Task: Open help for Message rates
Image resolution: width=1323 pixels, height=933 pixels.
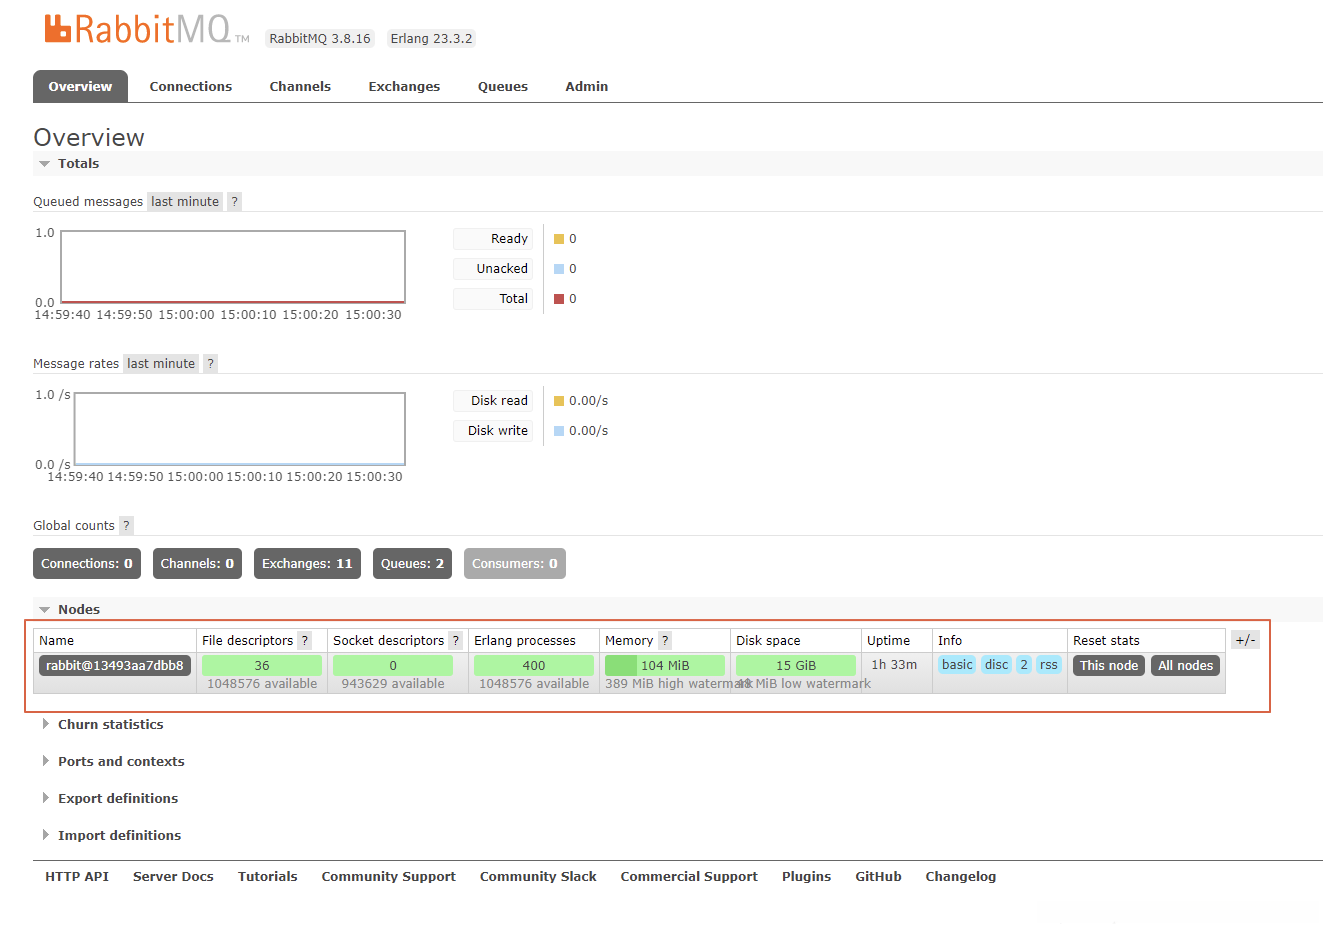Action: tap(210, 364)
